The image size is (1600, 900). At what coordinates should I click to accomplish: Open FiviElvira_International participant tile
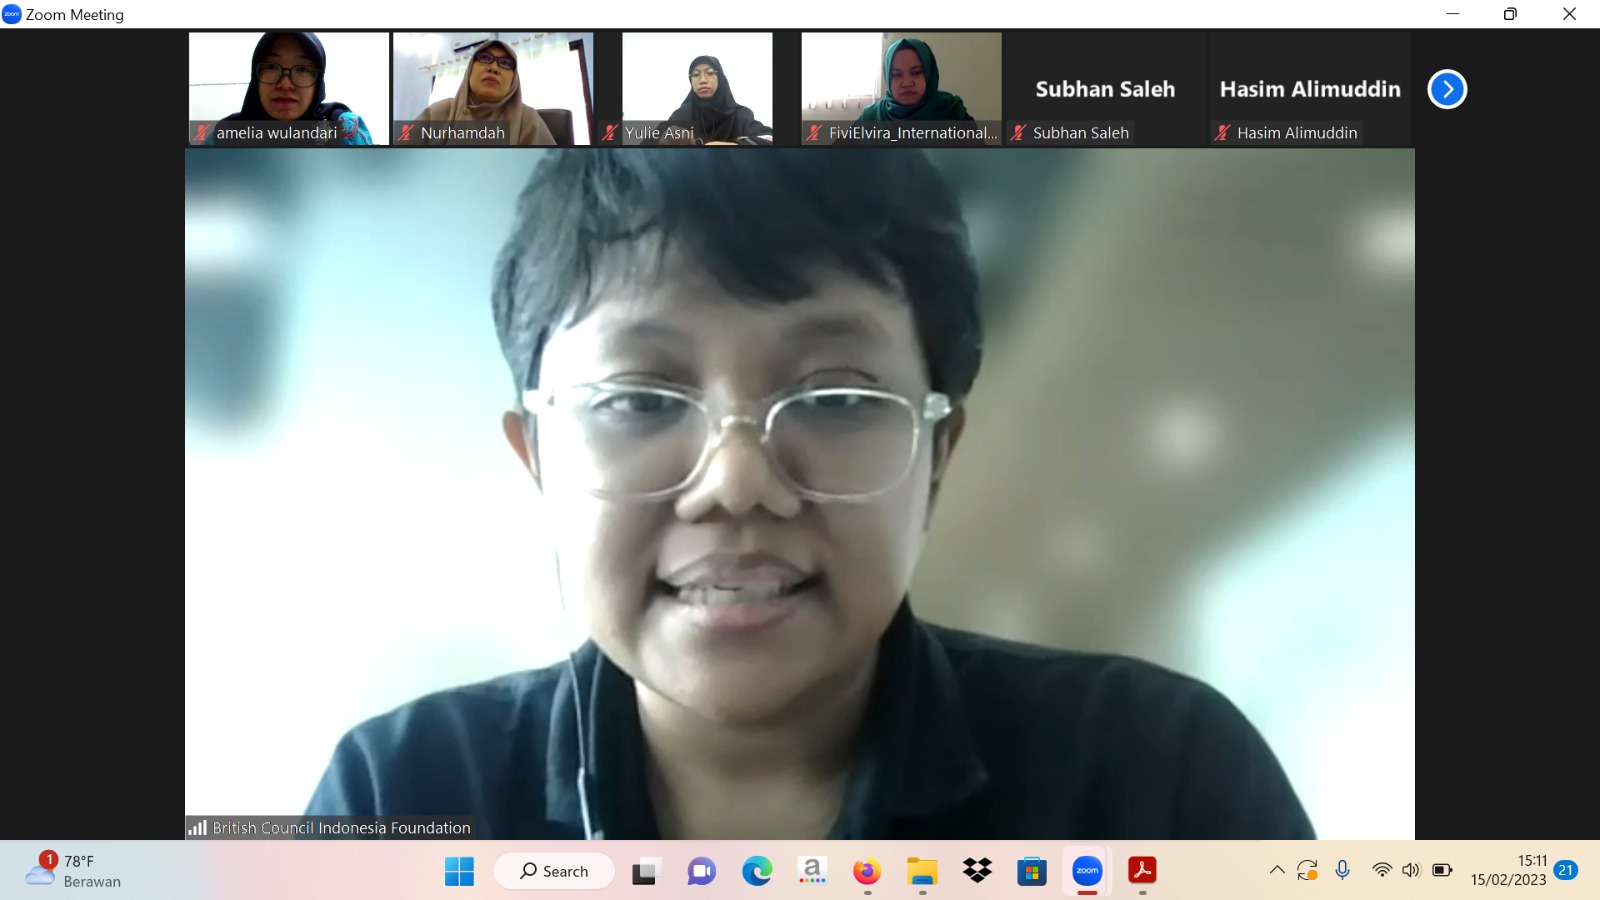pos(901,88)
